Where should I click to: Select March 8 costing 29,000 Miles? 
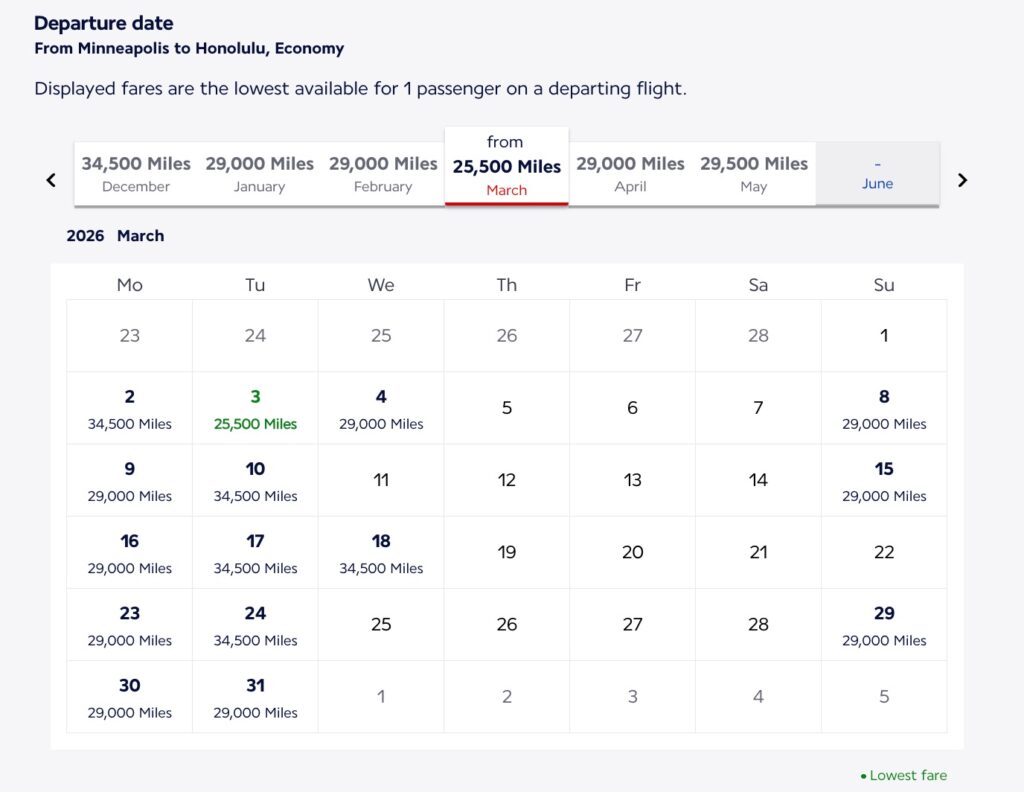[883, 409]
